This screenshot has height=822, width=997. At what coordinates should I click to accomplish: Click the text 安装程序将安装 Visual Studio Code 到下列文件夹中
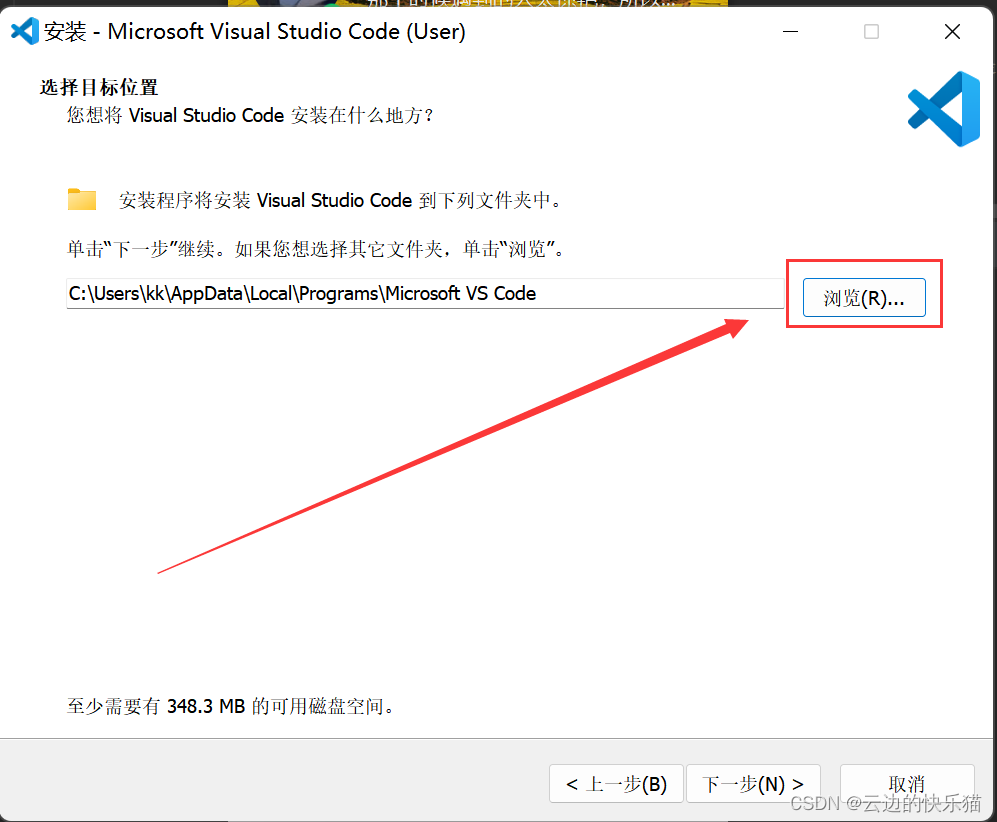click(x=340, y=200)
